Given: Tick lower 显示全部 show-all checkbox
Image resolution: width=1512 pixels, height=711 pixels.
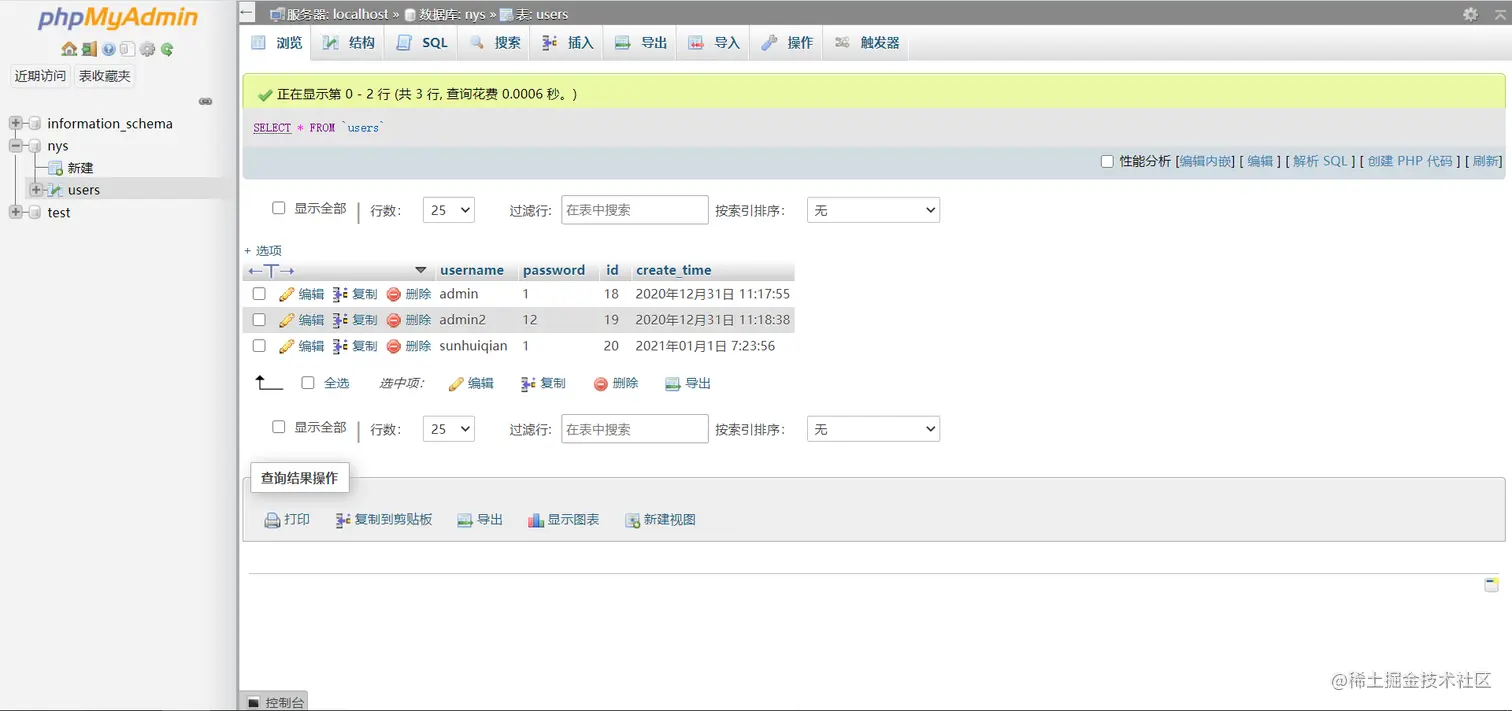Looking at the screenshot, I should click(x=279, y=427).
